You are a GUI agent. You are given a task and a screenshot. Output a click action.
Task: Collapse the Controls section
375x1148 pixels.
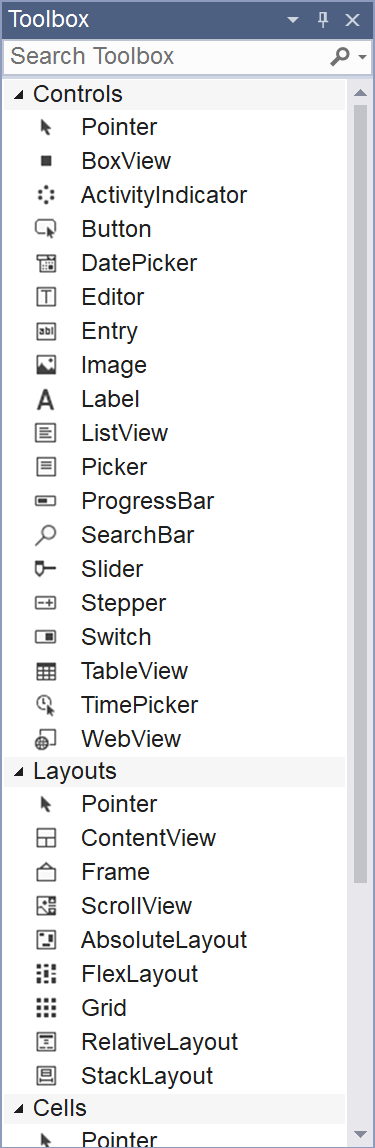click(x=19, y=94)
